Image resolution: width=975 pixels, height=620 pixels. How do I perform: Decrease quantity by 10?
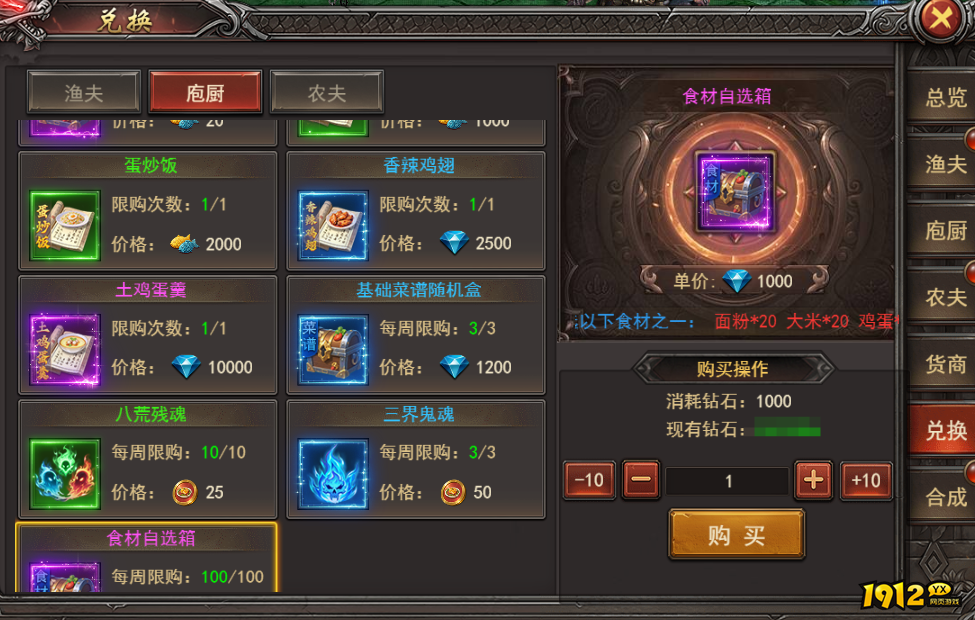tap(589, 480)
